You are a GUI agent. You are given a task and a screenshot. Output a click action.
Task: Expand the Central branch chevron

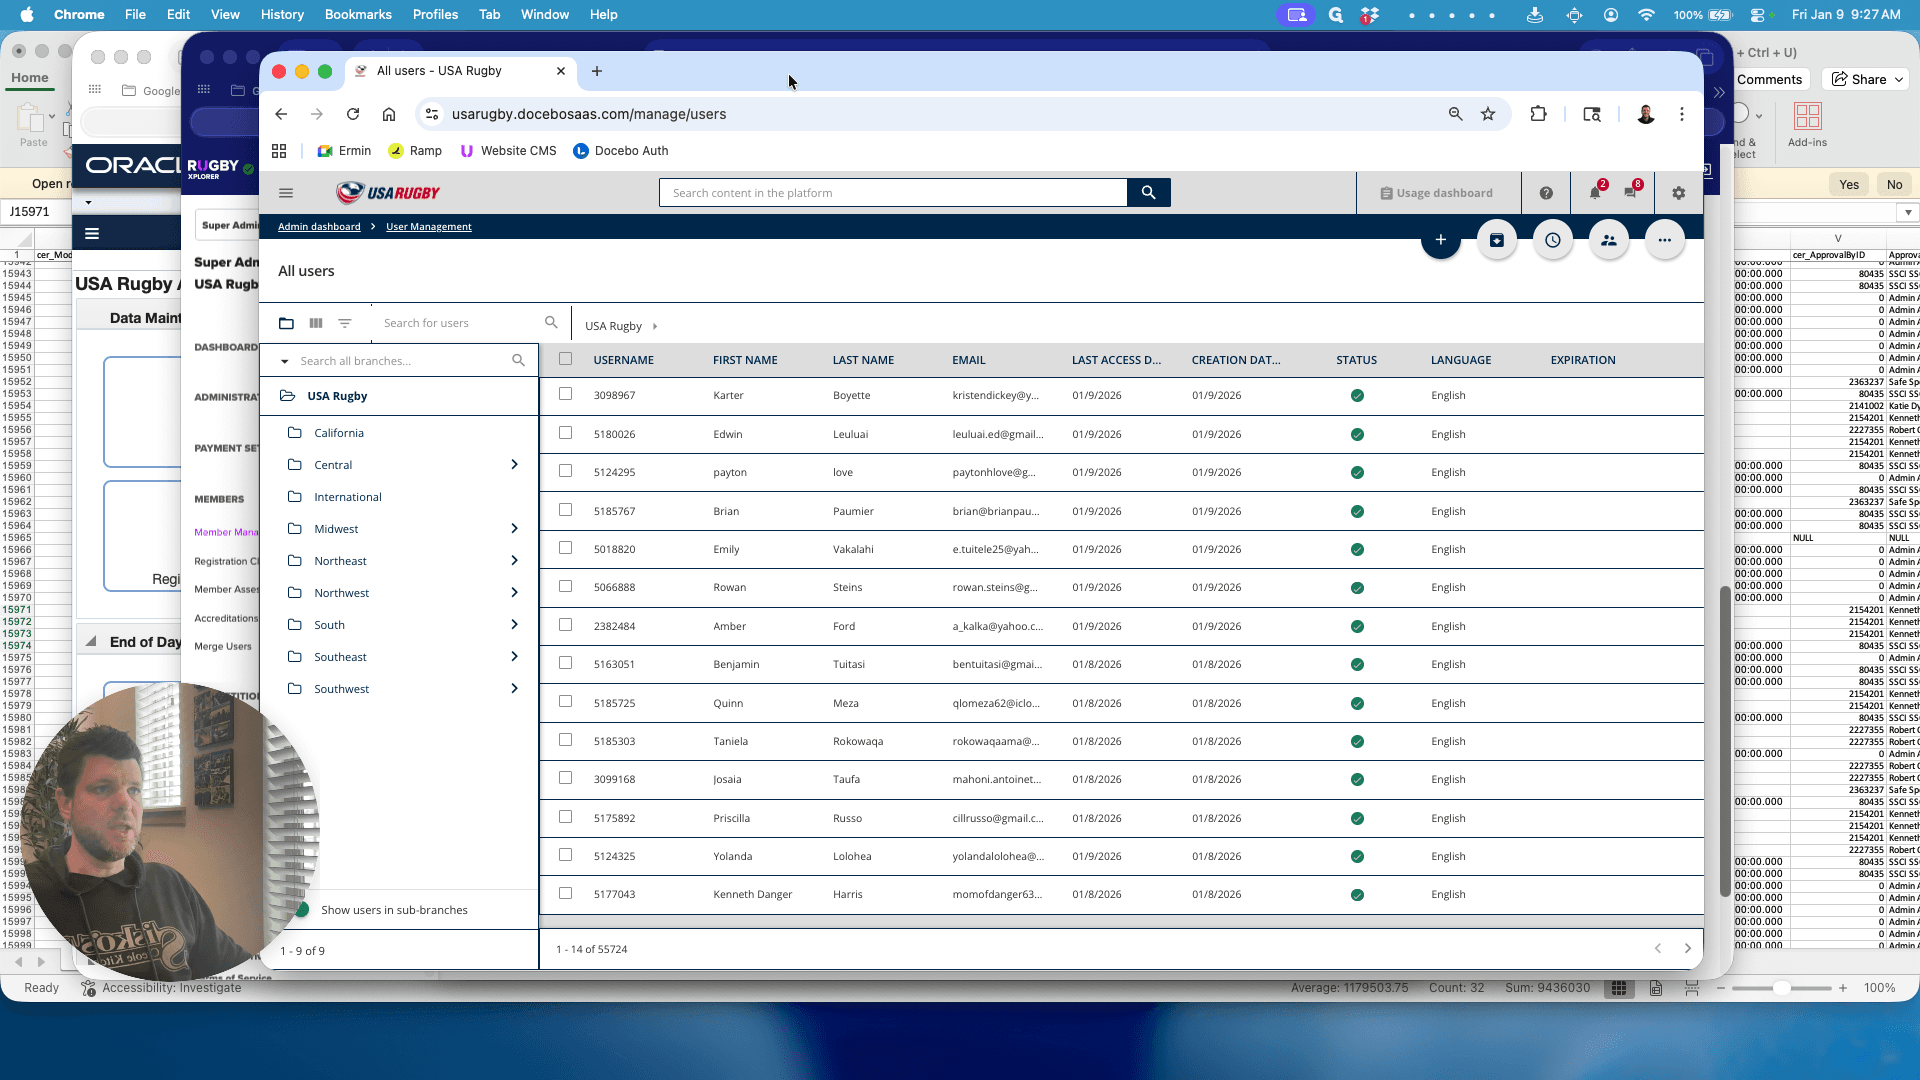515,465
